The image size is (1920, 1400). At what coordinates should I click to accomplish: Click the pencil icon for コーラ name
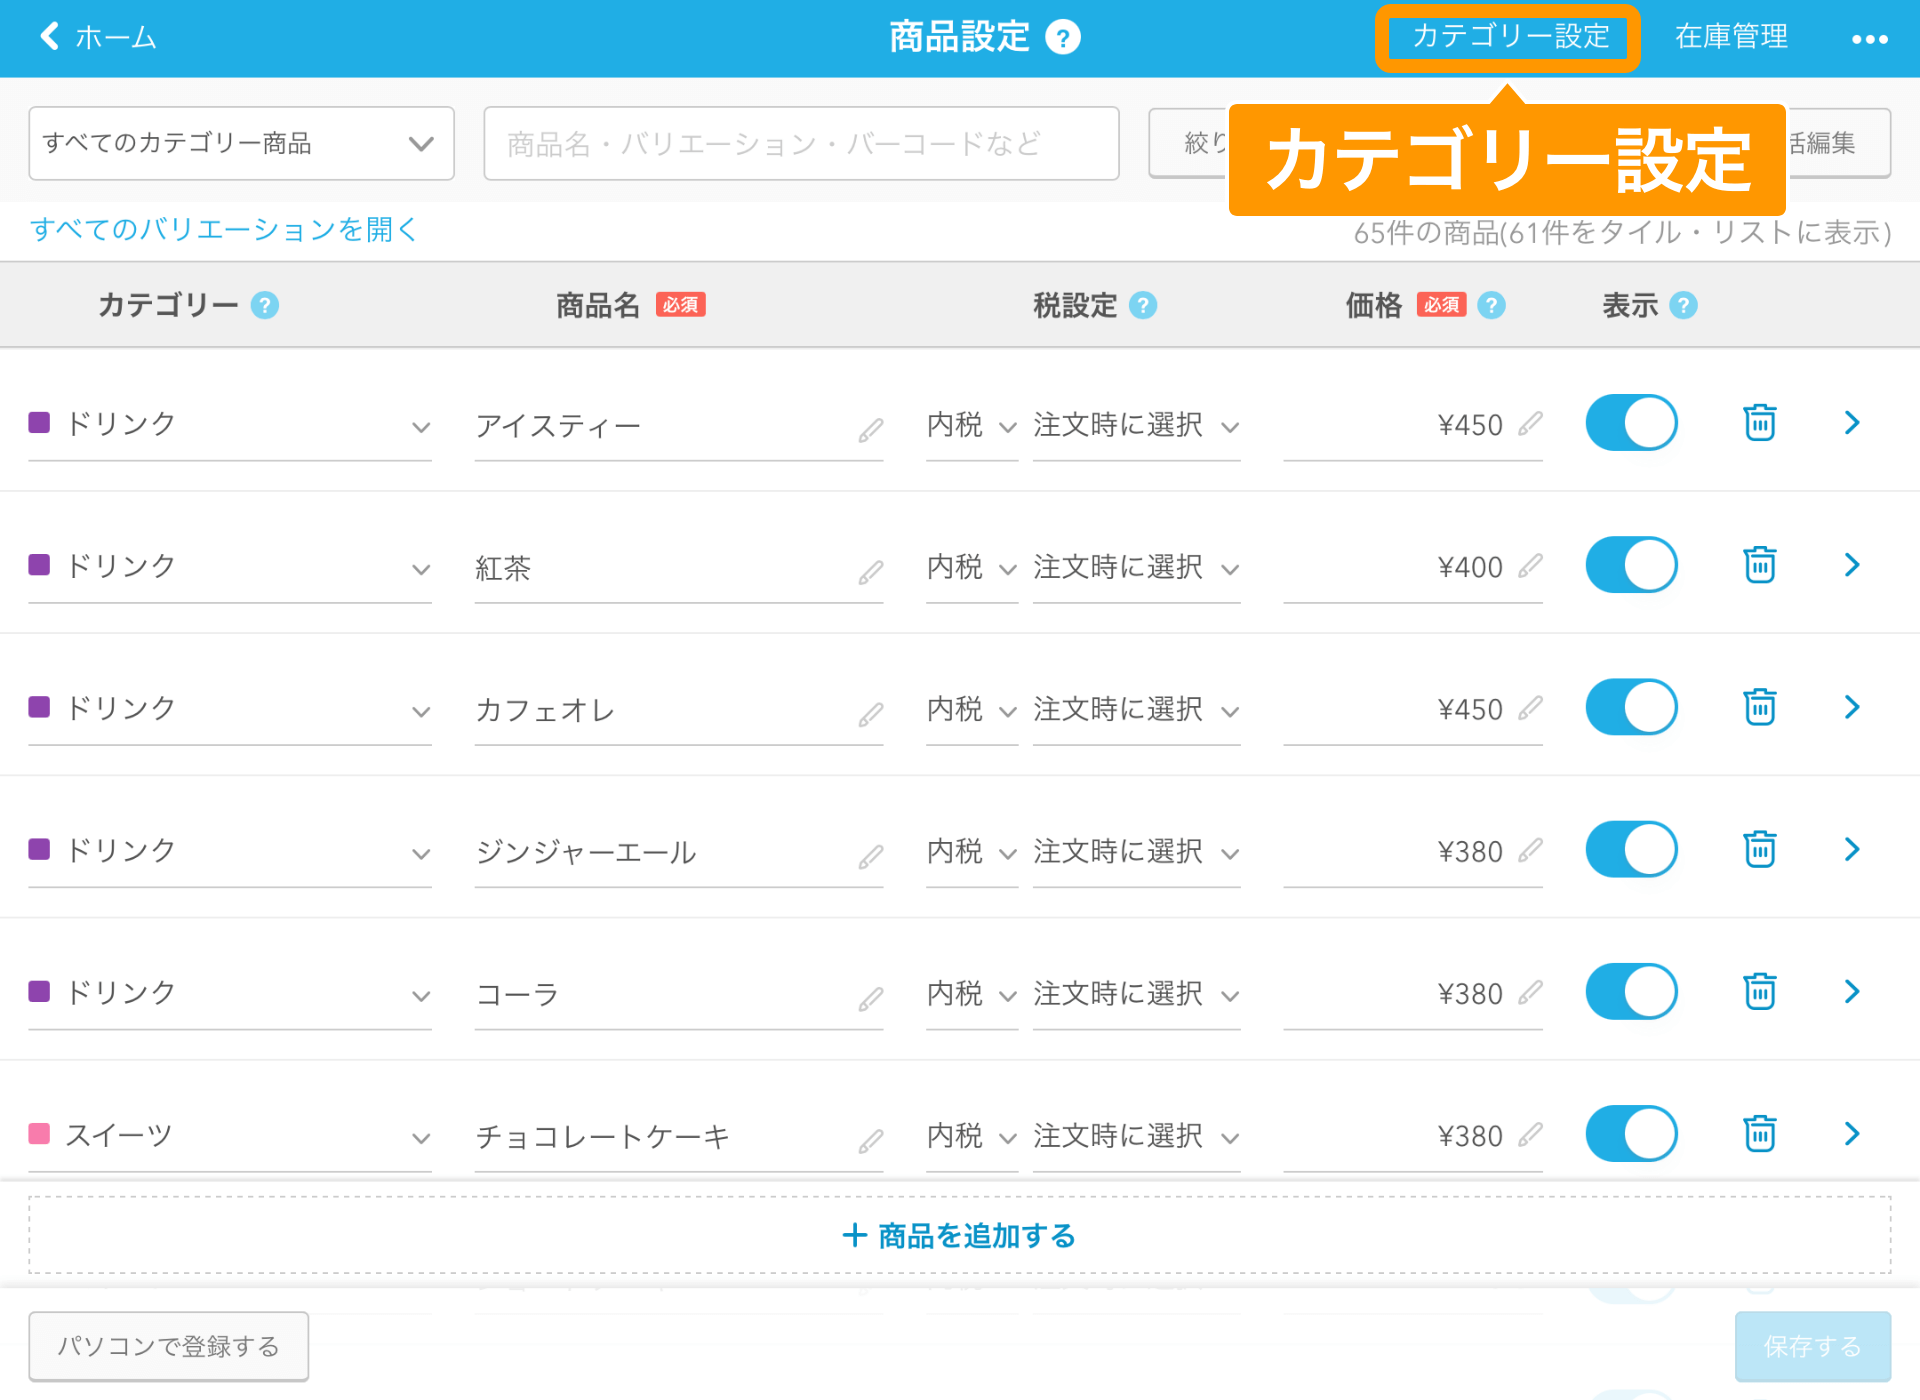pos(870,998)
